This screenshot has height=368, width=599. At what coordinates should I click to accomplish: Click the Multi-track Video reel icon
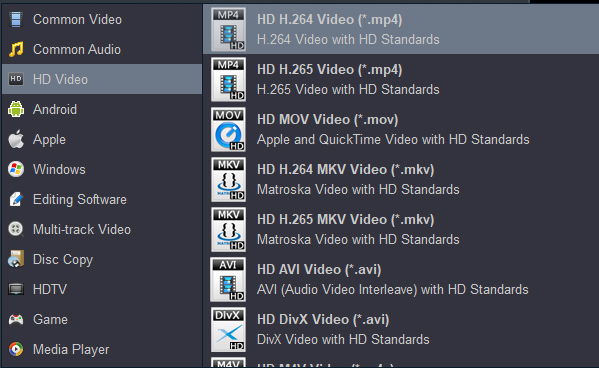[x=16, y=229]
